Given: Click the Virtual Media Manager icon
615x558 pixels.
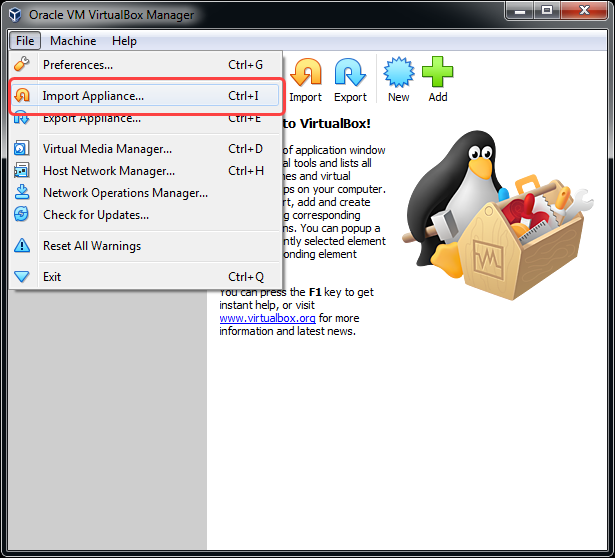Looking at the screenshot, I should 22,149.
